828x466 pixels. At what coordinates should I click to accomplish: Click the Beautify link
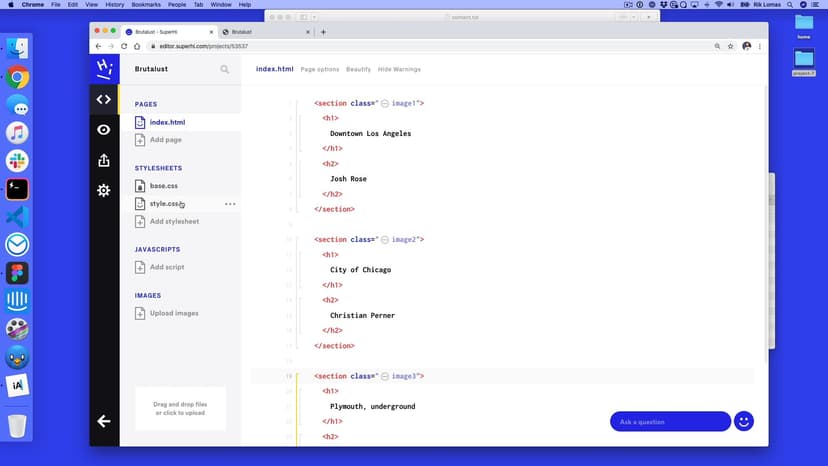pos(358,69)
